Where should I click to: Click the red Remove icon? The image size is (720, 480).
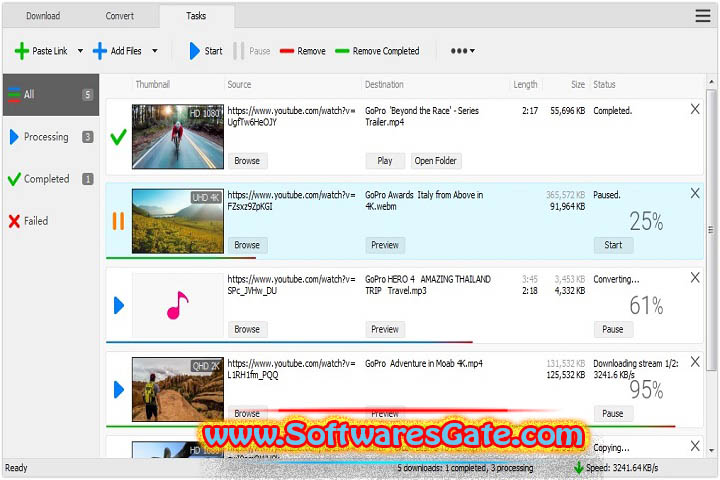[287, 51]
